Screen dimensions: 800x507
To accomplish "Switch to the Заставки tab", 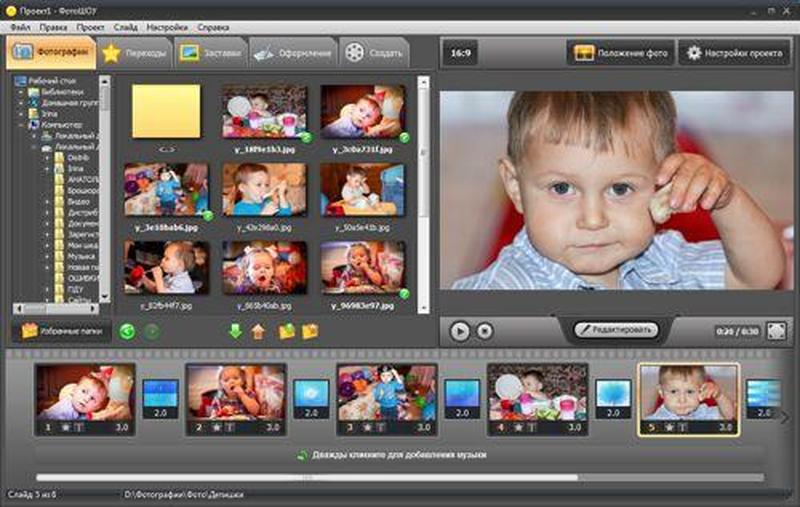I will (x=211, y=54).
